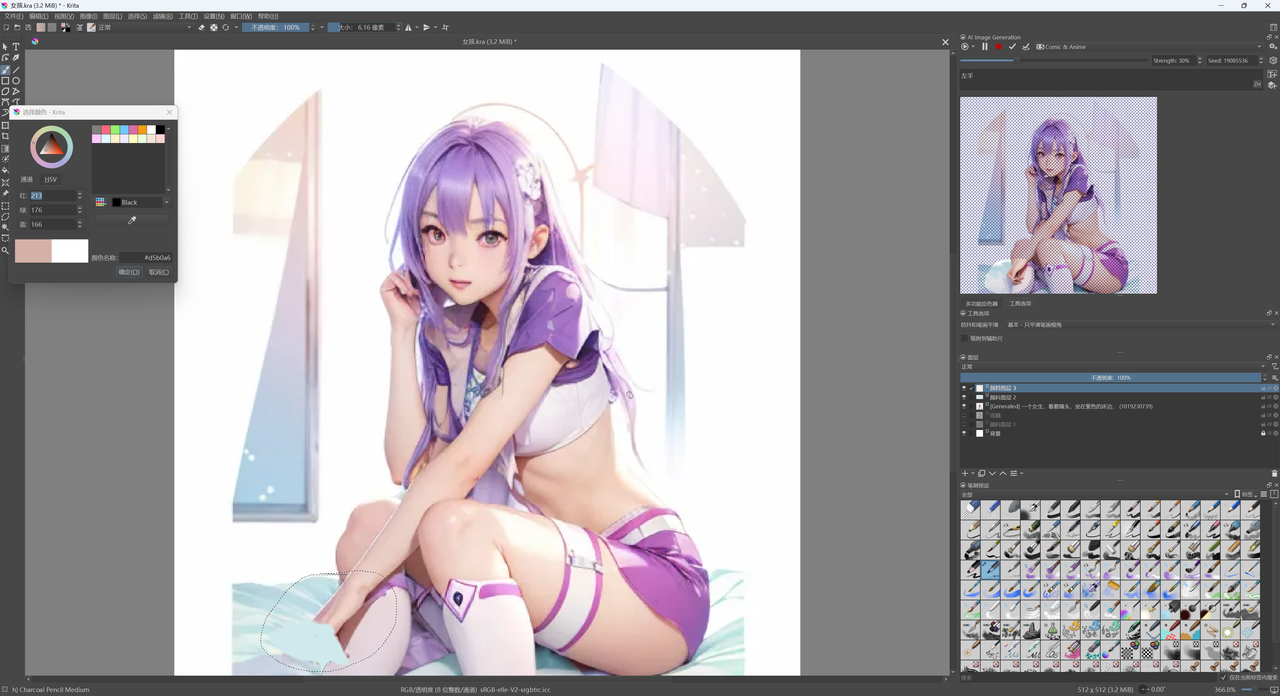Open the Comic & Anime style dropdown
This screenshot has height=696, width=1280.
1150,47
